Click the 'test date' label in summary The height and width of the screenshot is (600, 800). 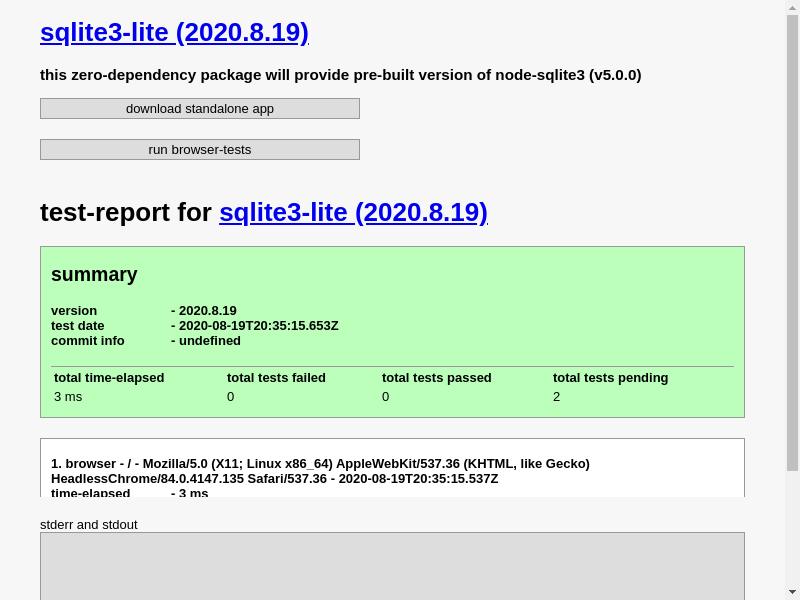[x=78, y=326]
